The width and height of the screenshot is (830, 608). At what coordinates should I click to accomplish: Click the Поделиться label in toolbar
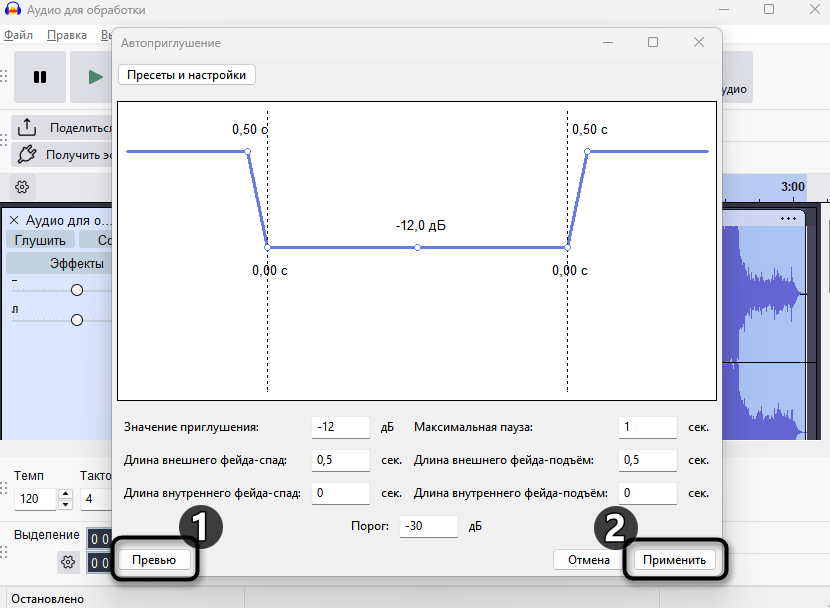click(81, 128)
